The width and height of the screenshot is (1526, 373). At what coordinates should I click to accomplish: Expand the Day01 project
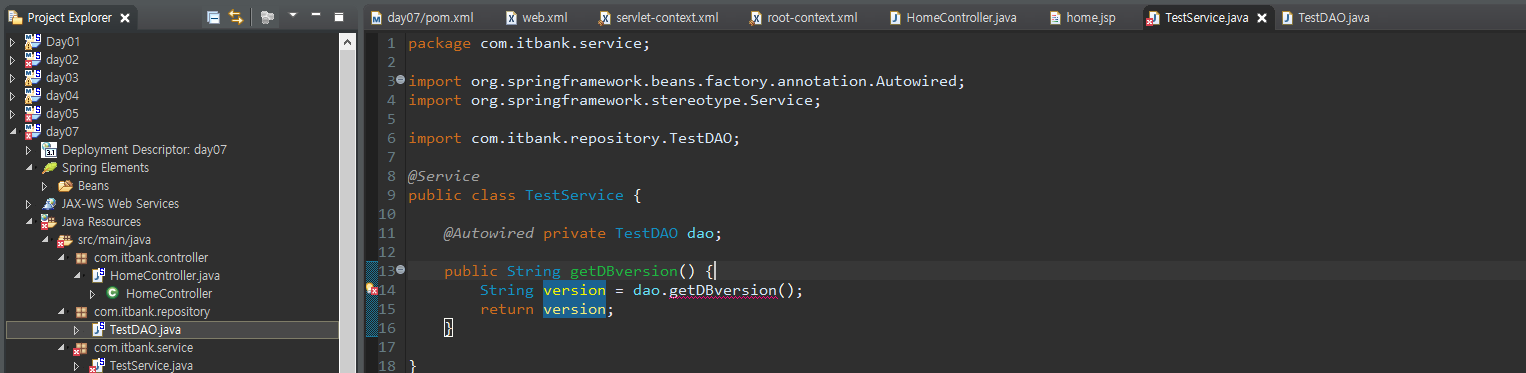[x=13, y=42]
